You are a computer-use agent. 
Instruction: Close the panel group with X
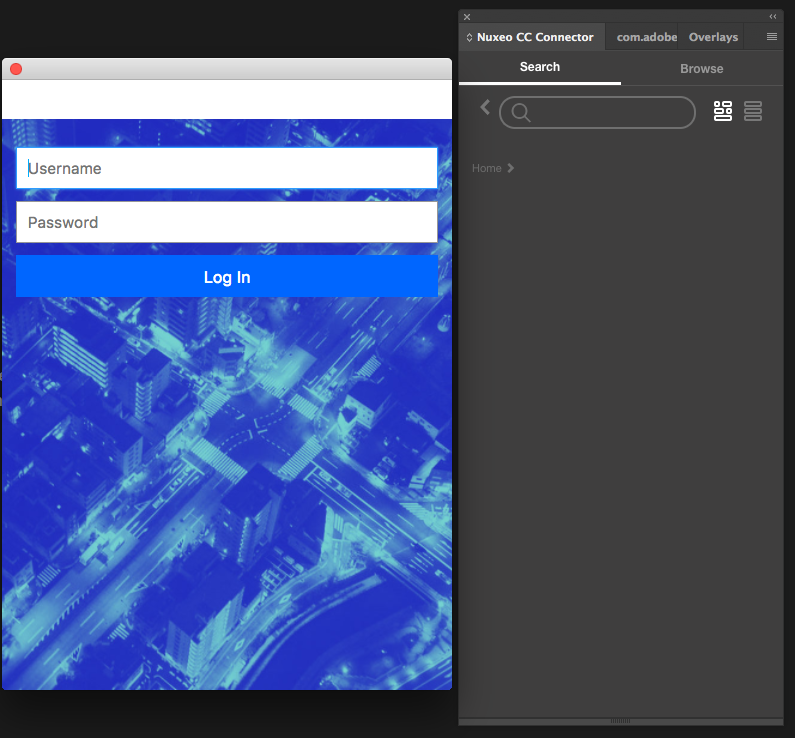click(467, 17)
